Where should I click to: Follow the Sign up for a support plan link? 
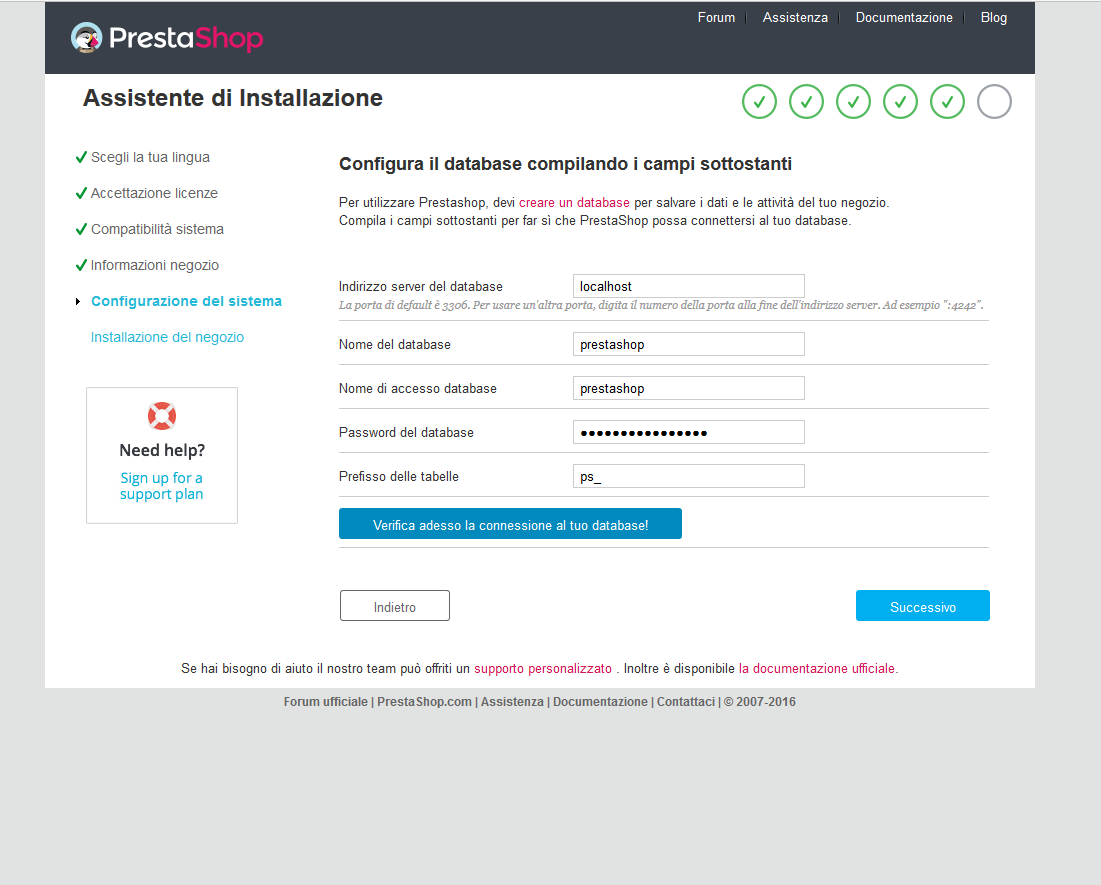[x=162, y=486]
